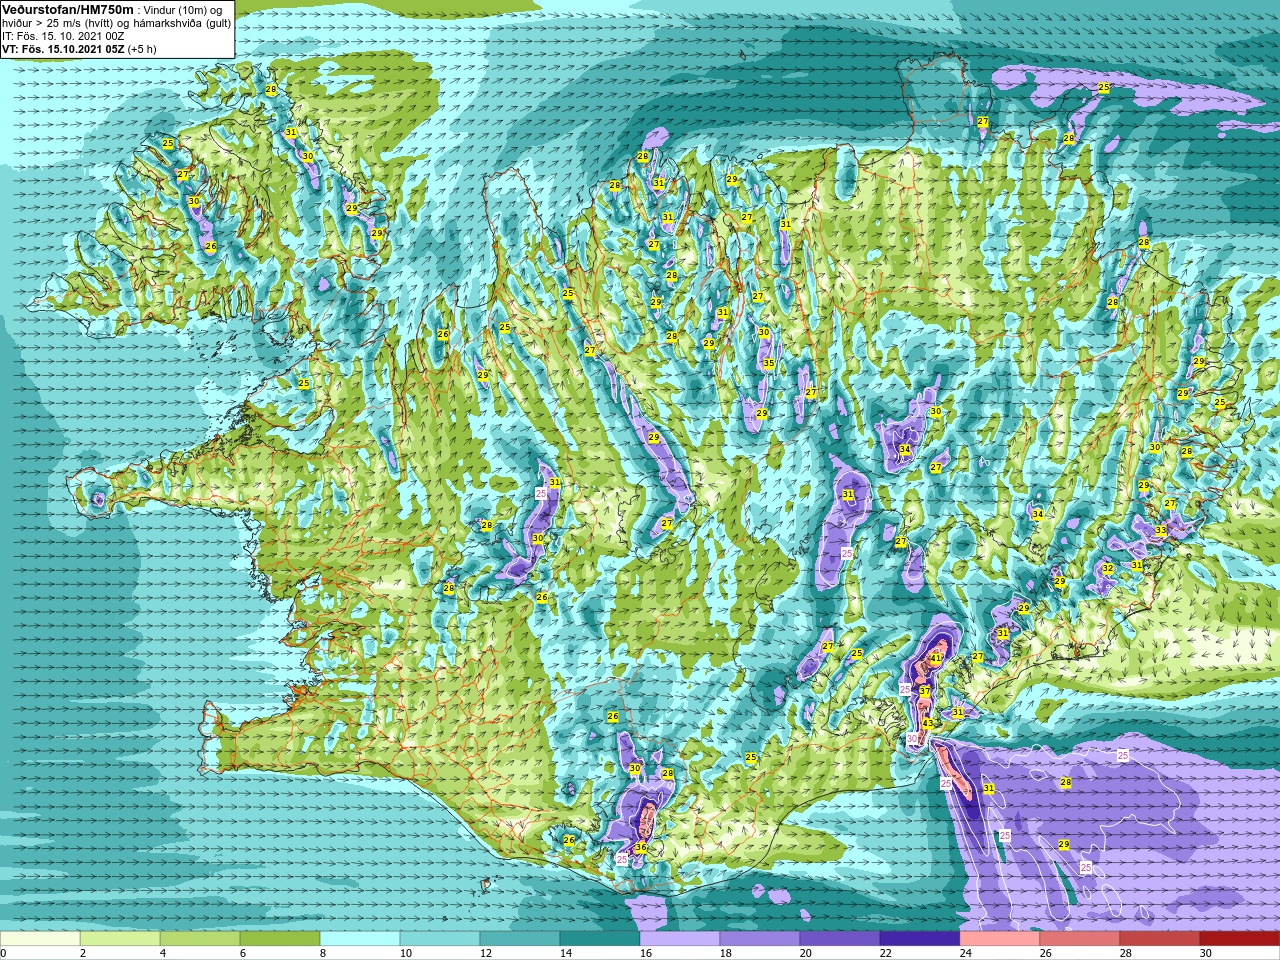Click the legend tick label "16"
Screen dimensions: 1280x960
pyautogui.click(x=646, y=953)
